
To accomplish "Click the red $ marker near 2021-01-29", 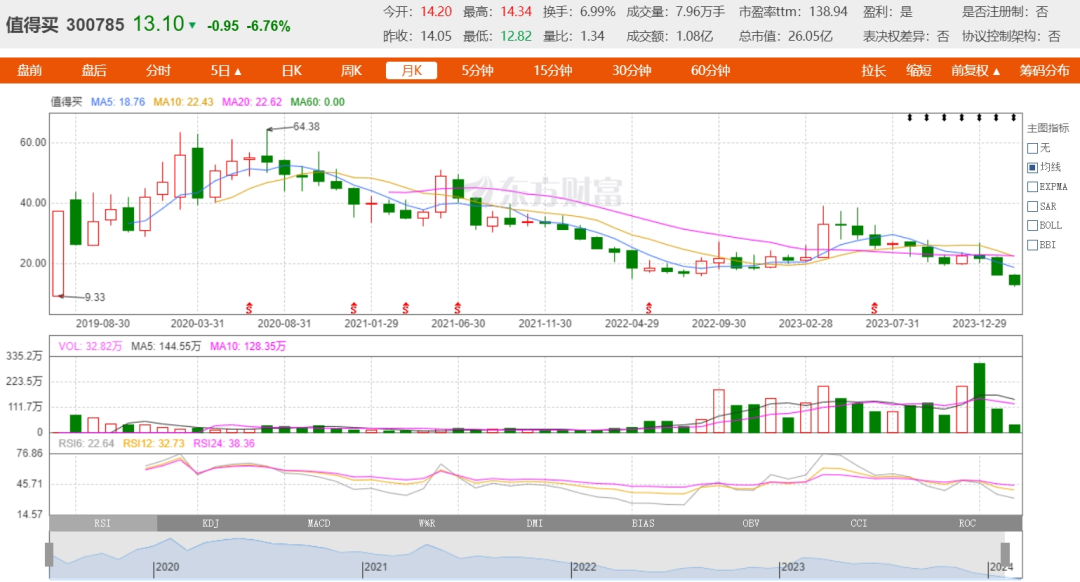I will (x=353, y=306).
